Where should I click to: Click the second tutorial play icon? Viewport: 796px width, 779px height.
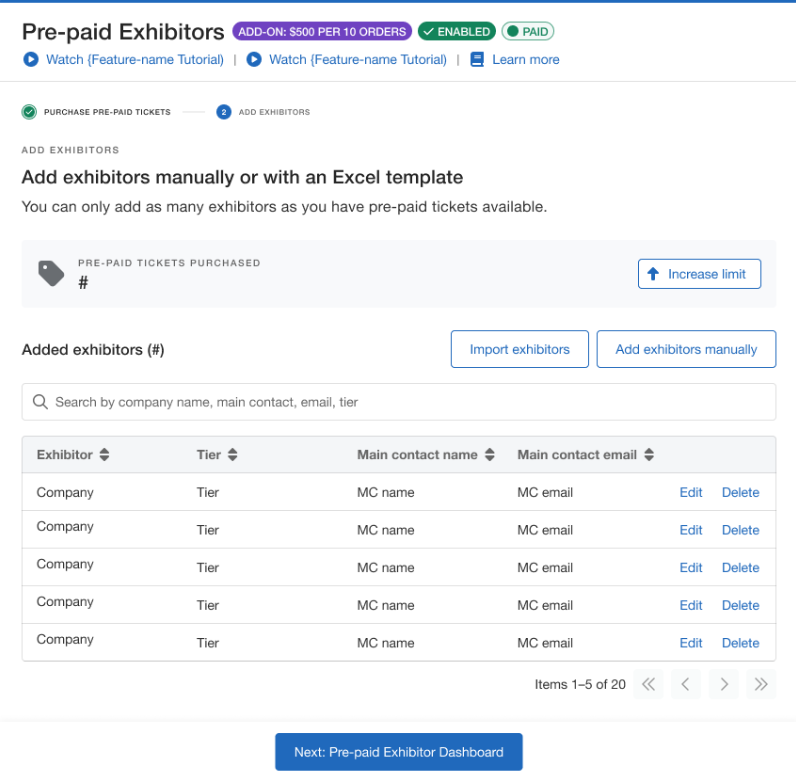(254, 60)
